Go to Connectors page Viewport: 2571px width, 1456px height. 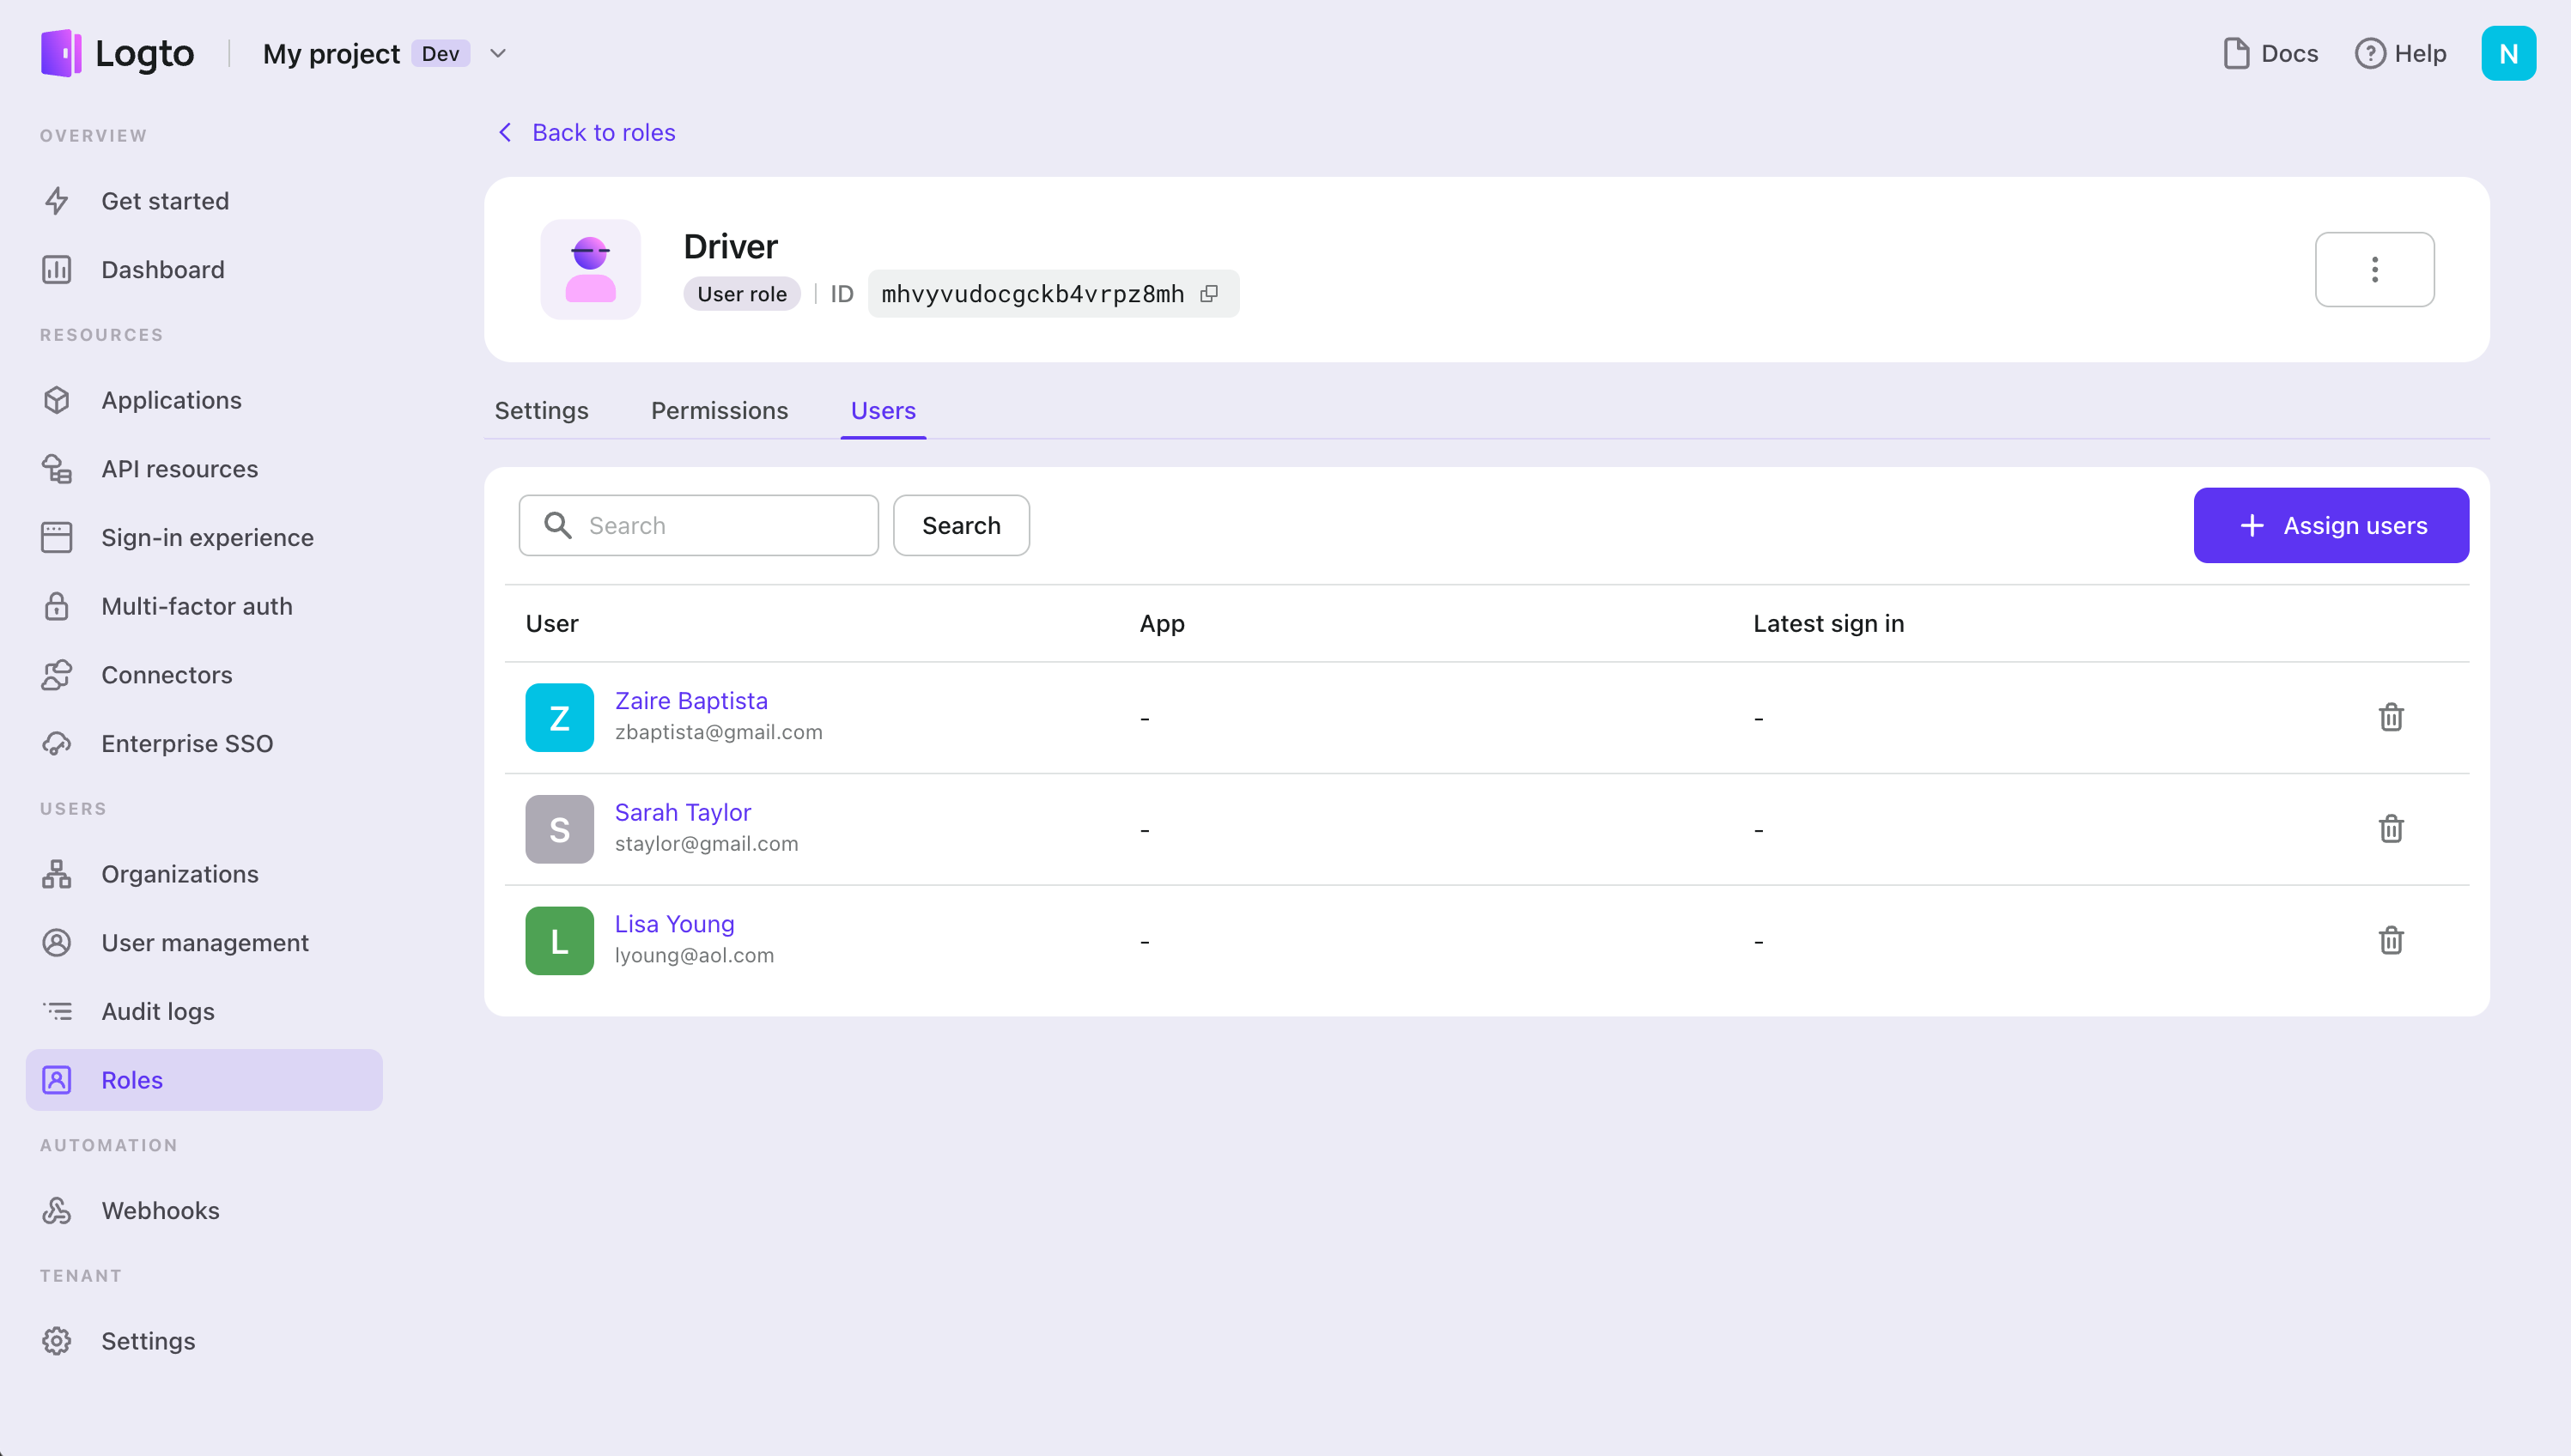pos(166,675)
